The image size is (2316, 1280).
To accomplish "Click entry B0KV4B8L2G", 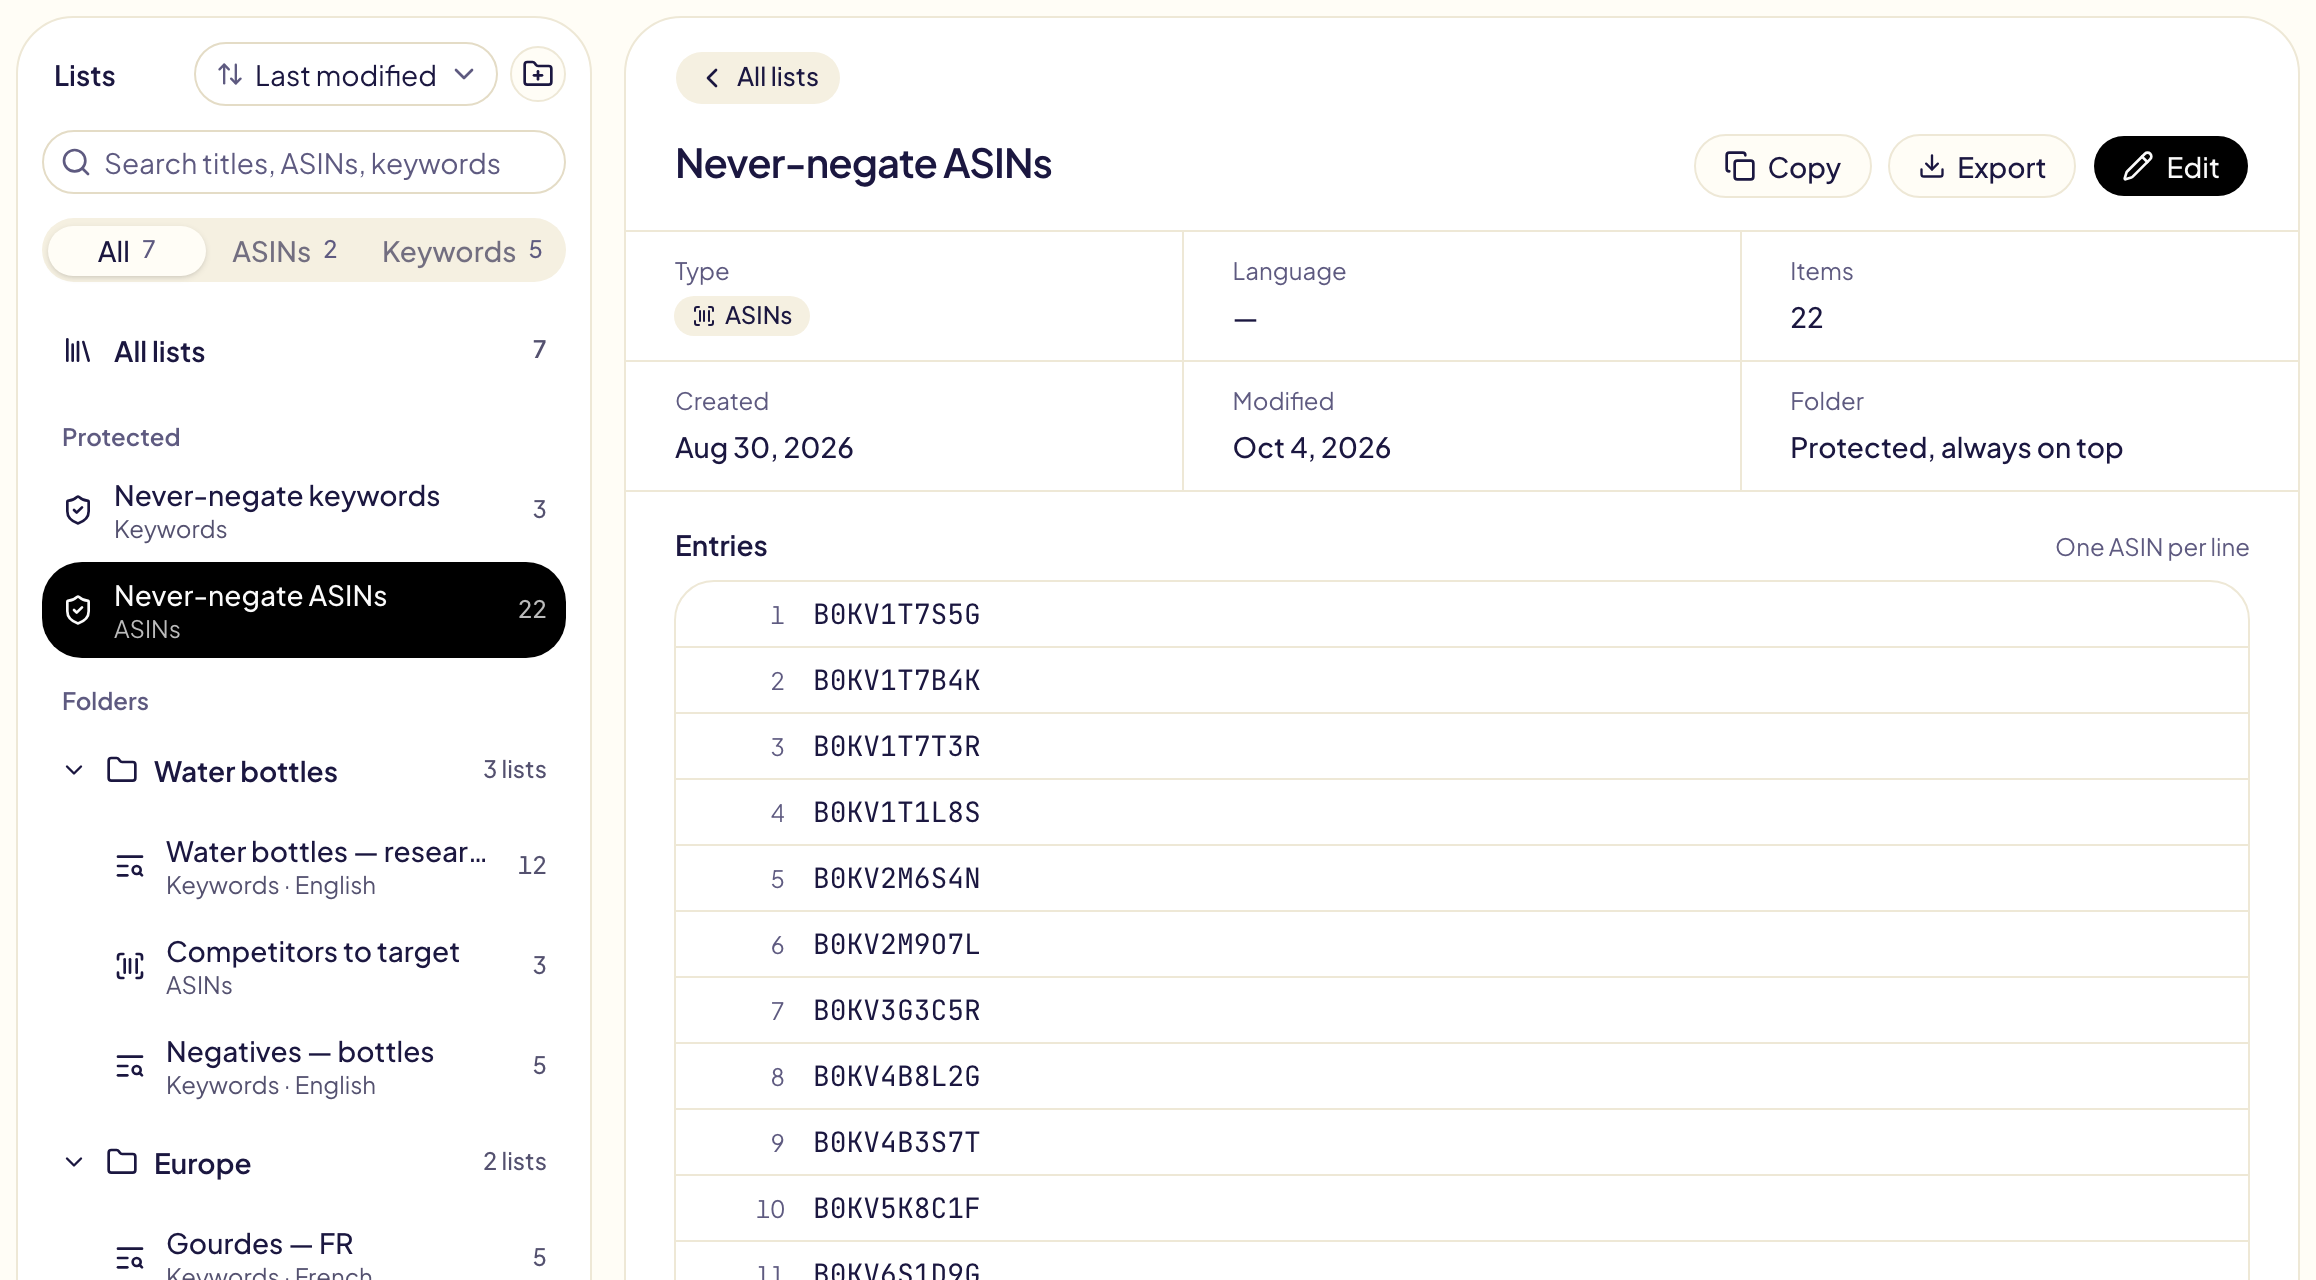I will pos(1462,1077).
